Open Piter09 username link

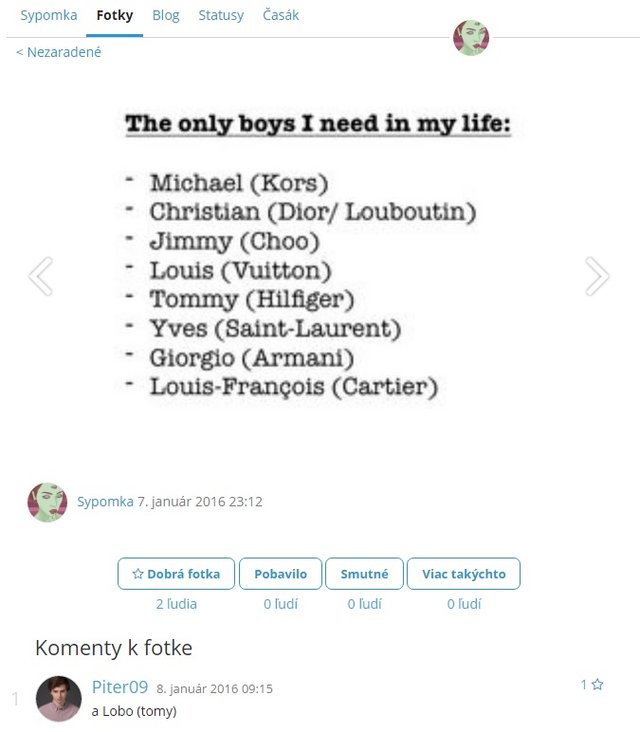tap(120, 687)
